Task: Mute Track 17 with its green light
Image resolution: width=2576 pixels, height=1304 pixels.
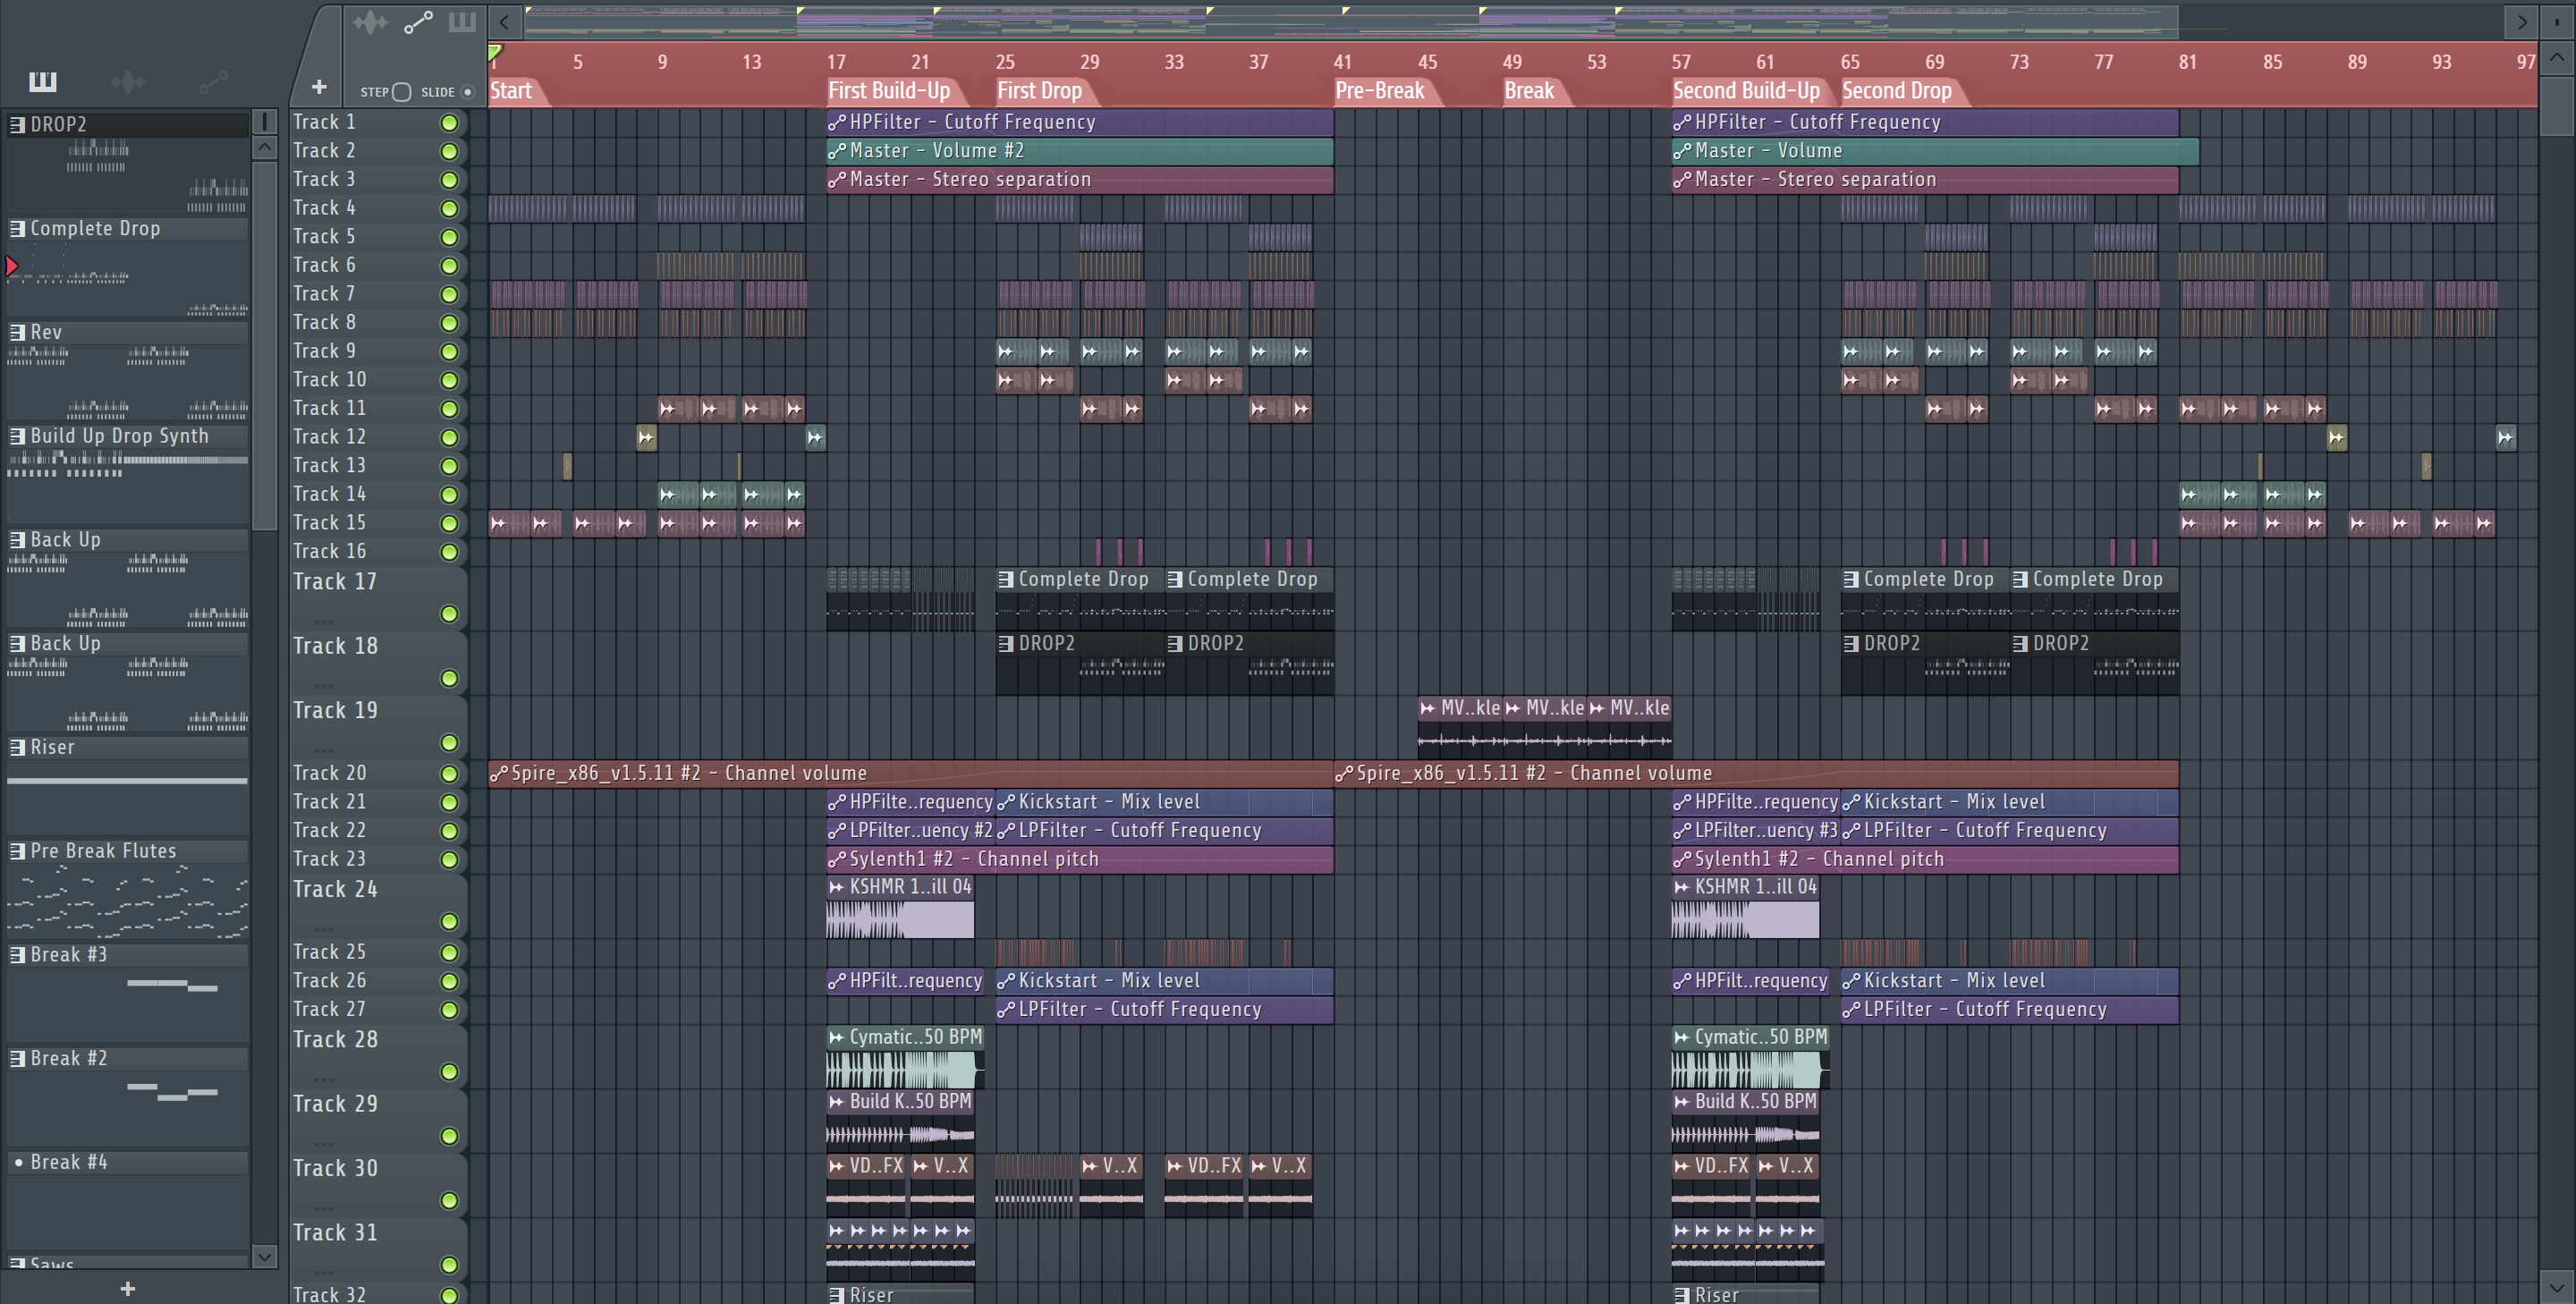Action: point(449,614)
